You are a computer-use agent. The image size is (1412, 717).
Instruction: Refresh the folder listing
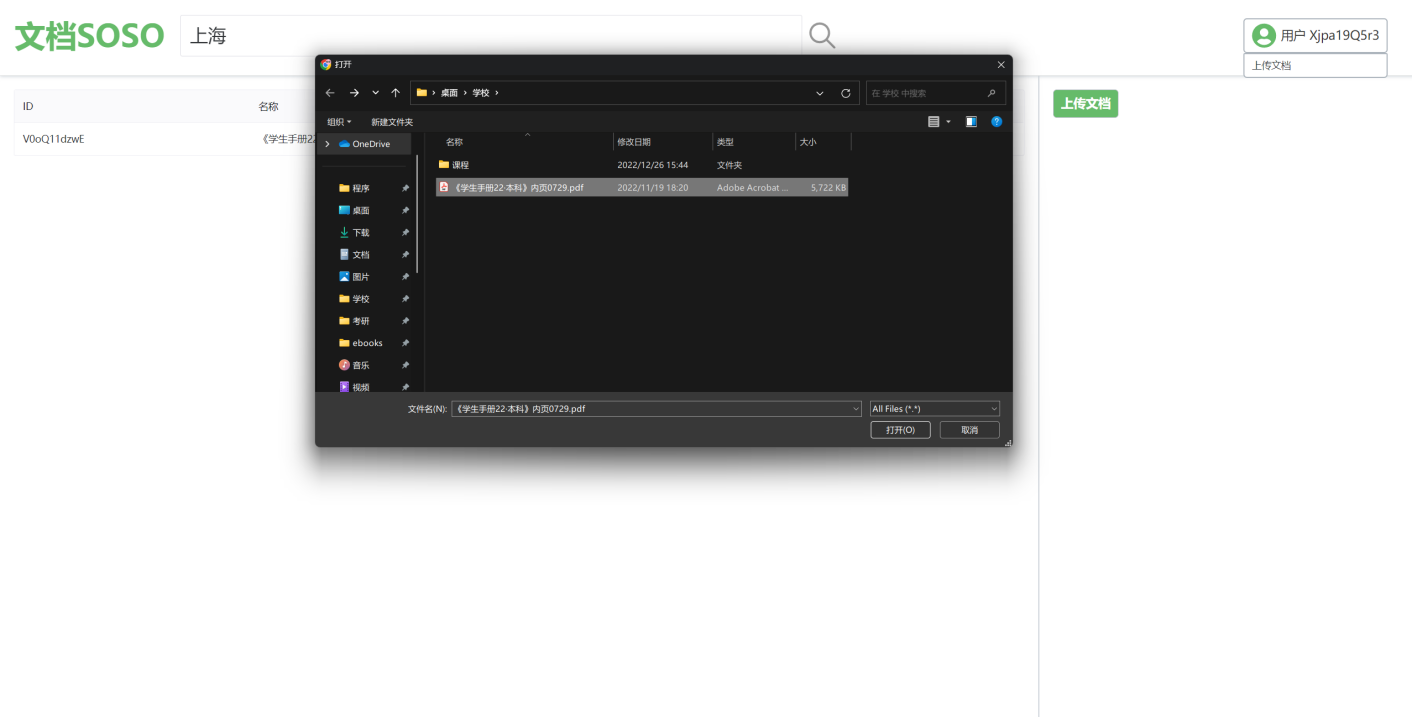click(x=846, y=93)
